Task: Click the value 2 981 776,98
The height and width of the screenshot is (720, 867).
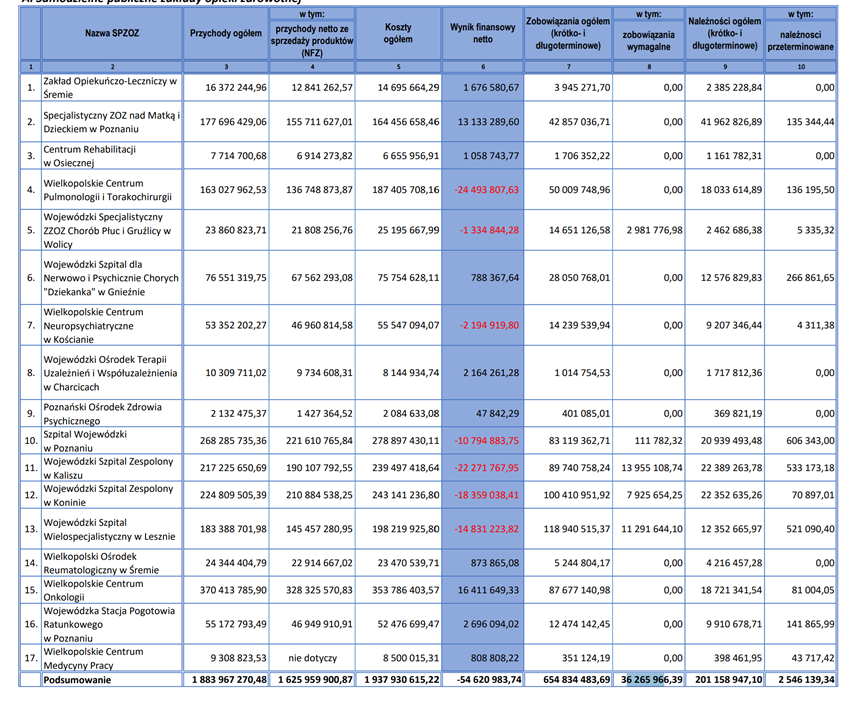Action: pos(655,230)
